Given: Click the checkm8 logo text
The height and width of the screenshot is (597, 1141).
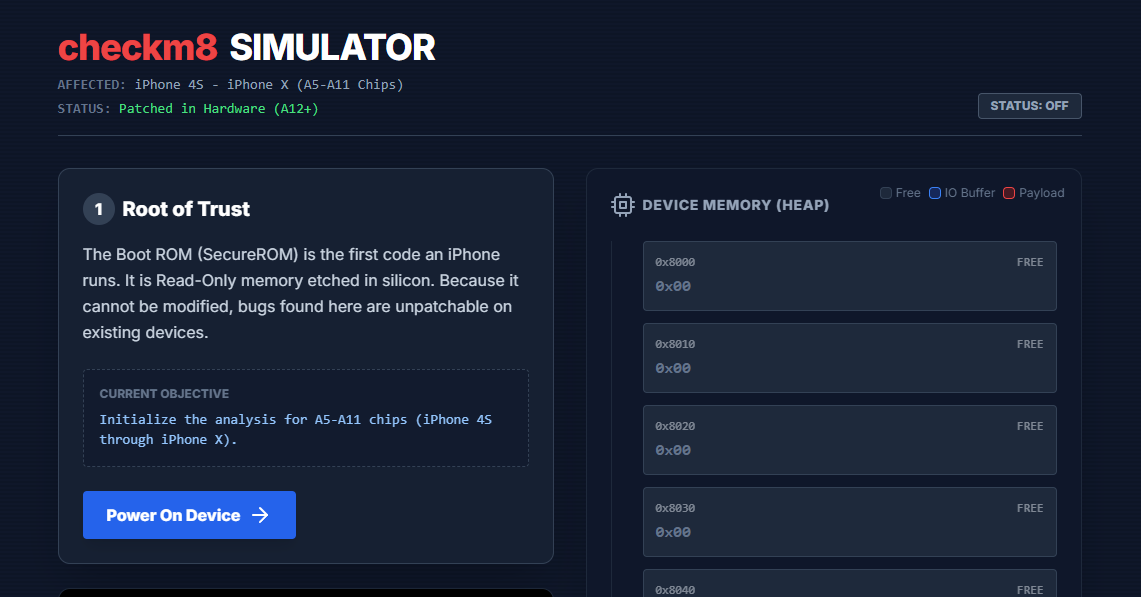Looking at the screenshot, I should 138,47.
